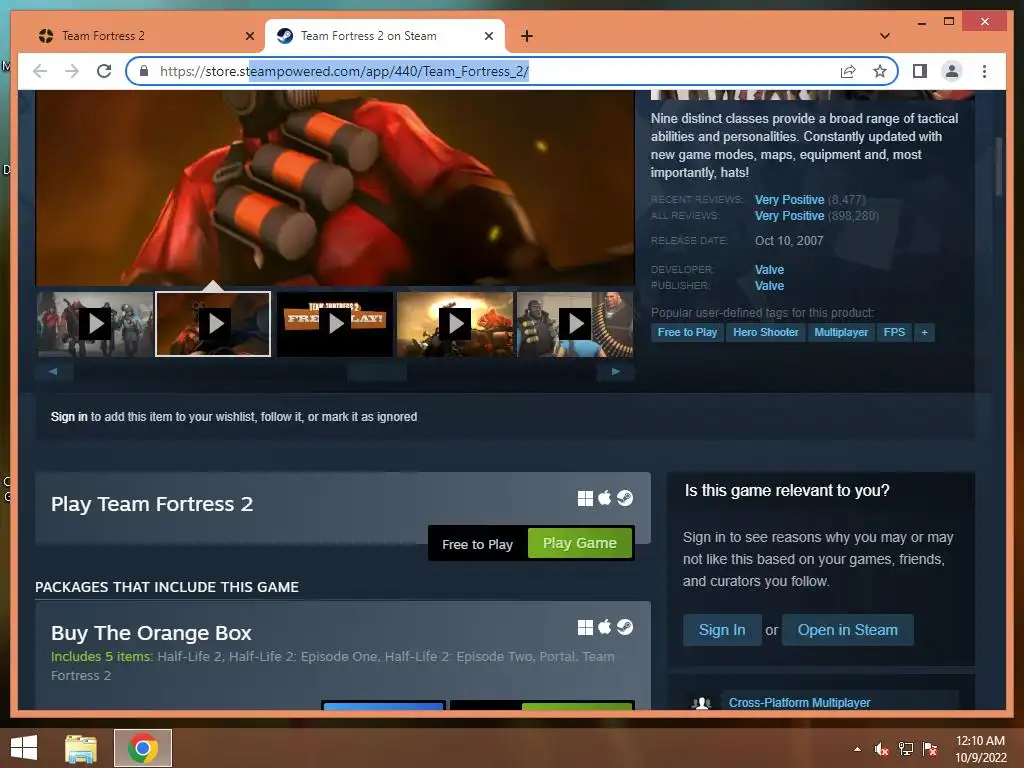Bookmark this page with star icon

tap(880, 71)
